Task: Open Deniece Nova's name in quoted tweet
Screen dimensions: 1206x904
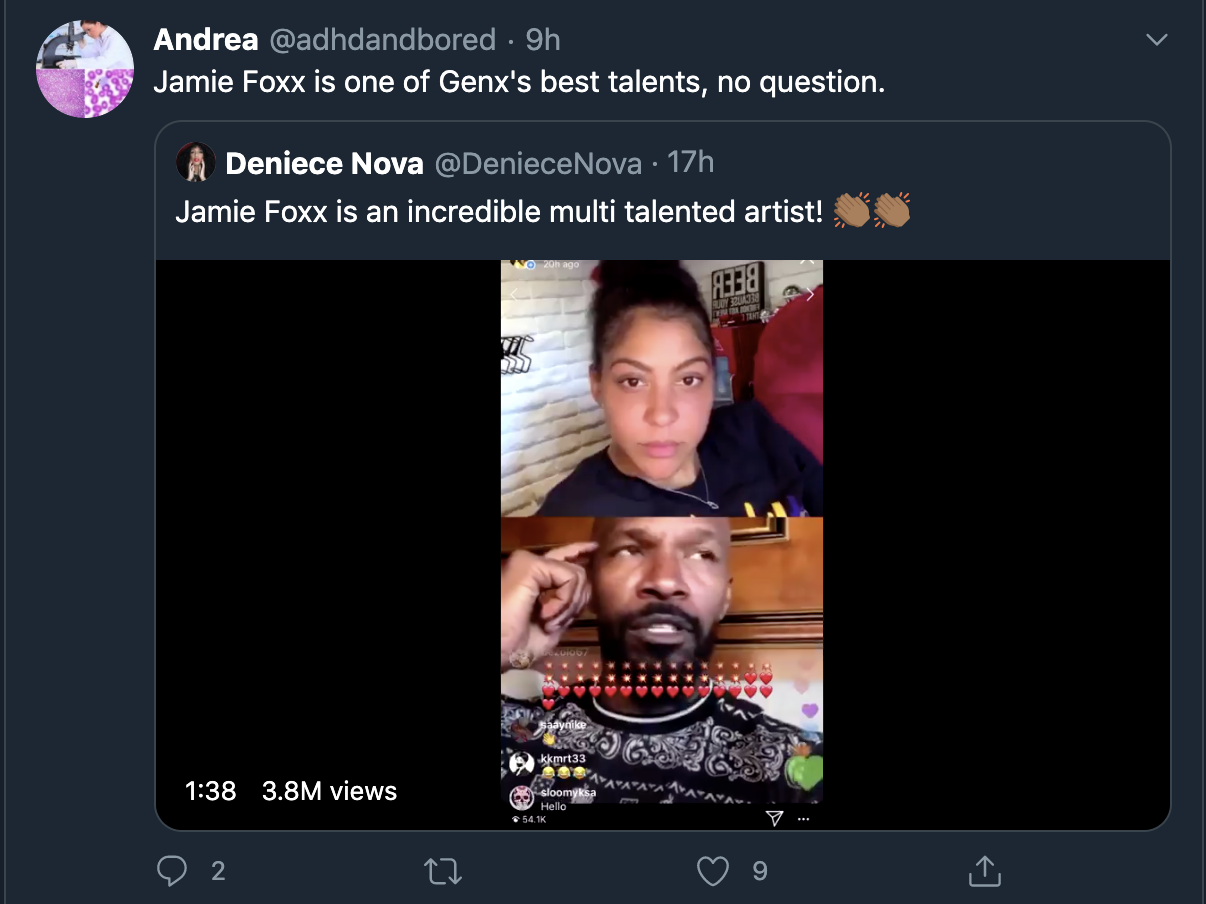Action: coord(324,163)
